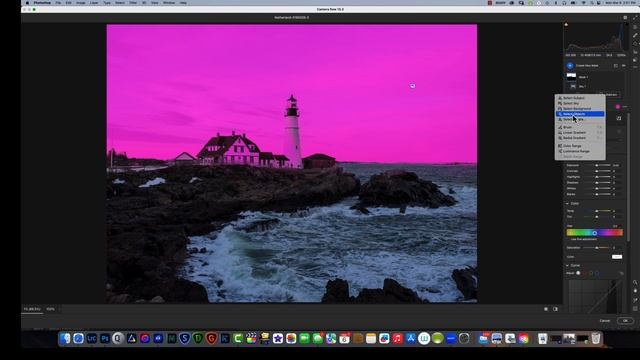The width and height of the screenshot is (640, 360).
Task: Click the Hue rainbow slider handle
Action: point(595,233)
